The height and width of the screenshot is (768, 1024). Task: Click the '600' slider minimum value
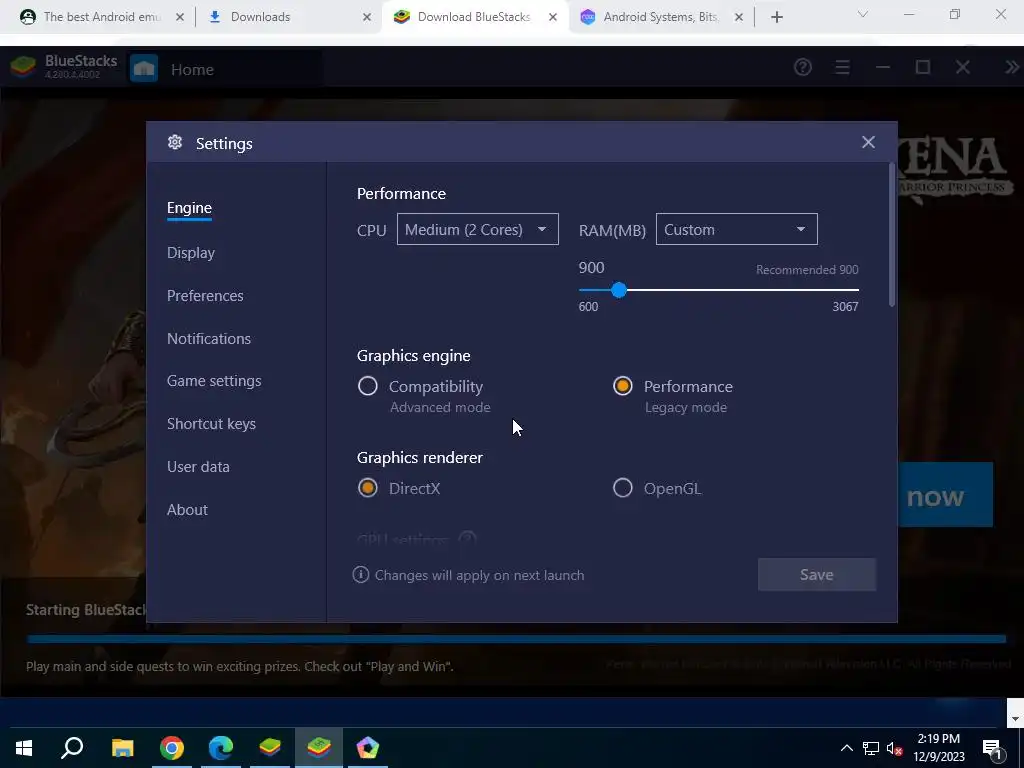click(588, 307)
